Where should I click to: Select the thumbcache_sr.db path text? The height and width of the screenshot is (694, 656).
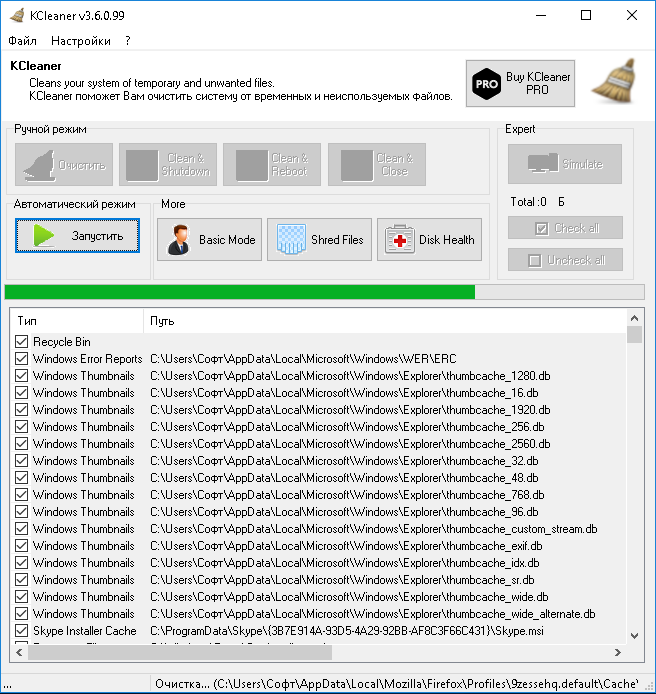[342, 579]
